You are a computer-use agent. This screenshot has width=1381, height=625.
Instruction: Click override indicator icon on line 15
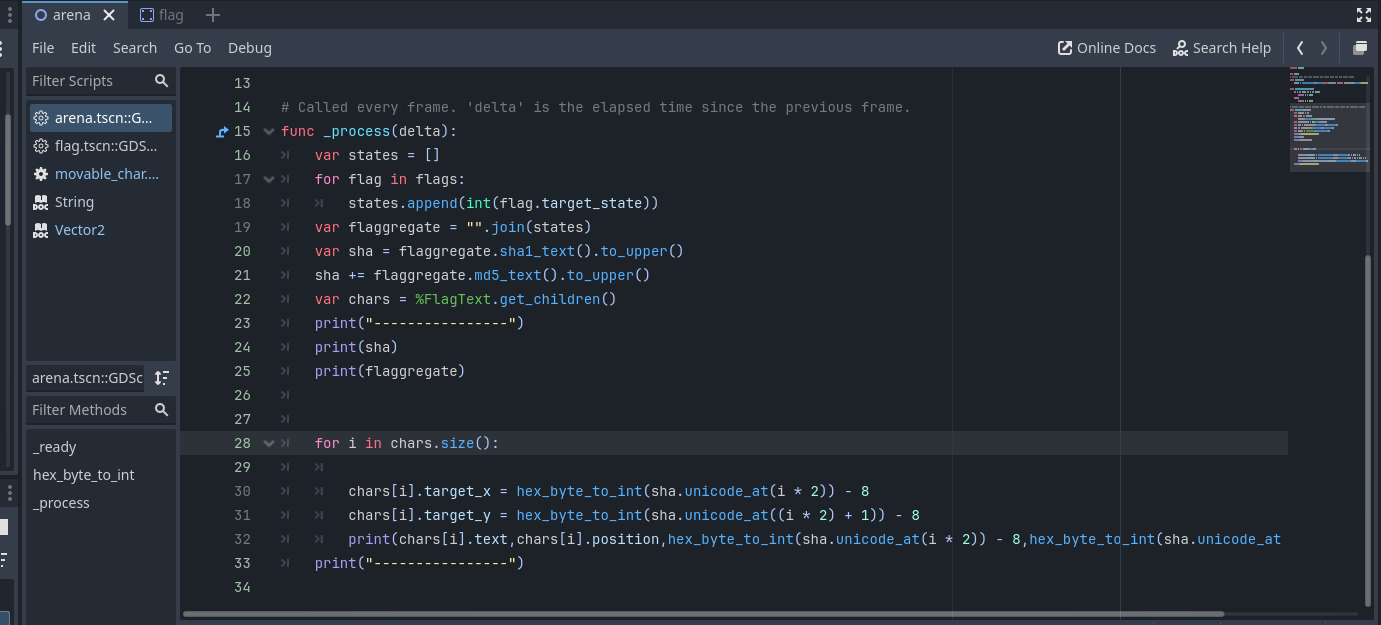coord(222,131)
